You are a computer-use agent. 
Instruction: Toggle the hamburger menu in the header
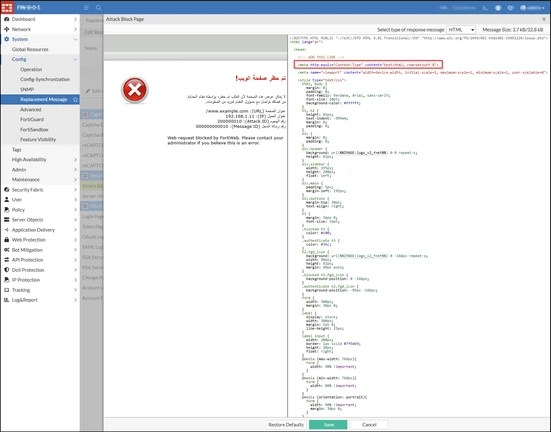coord(86,8)
